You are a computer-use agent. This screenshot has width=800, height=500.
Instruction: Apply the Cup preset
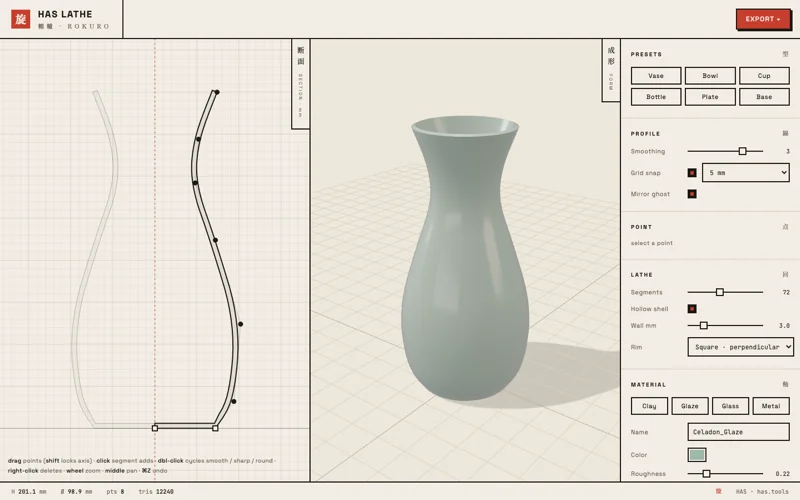(x=764, y=76)
